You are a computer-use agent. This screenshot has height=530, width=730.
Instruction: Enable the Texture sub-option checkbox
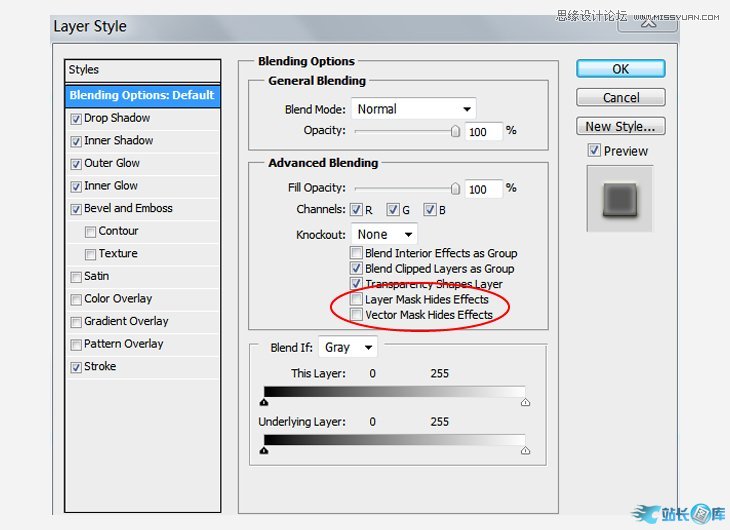click(91, 254)
